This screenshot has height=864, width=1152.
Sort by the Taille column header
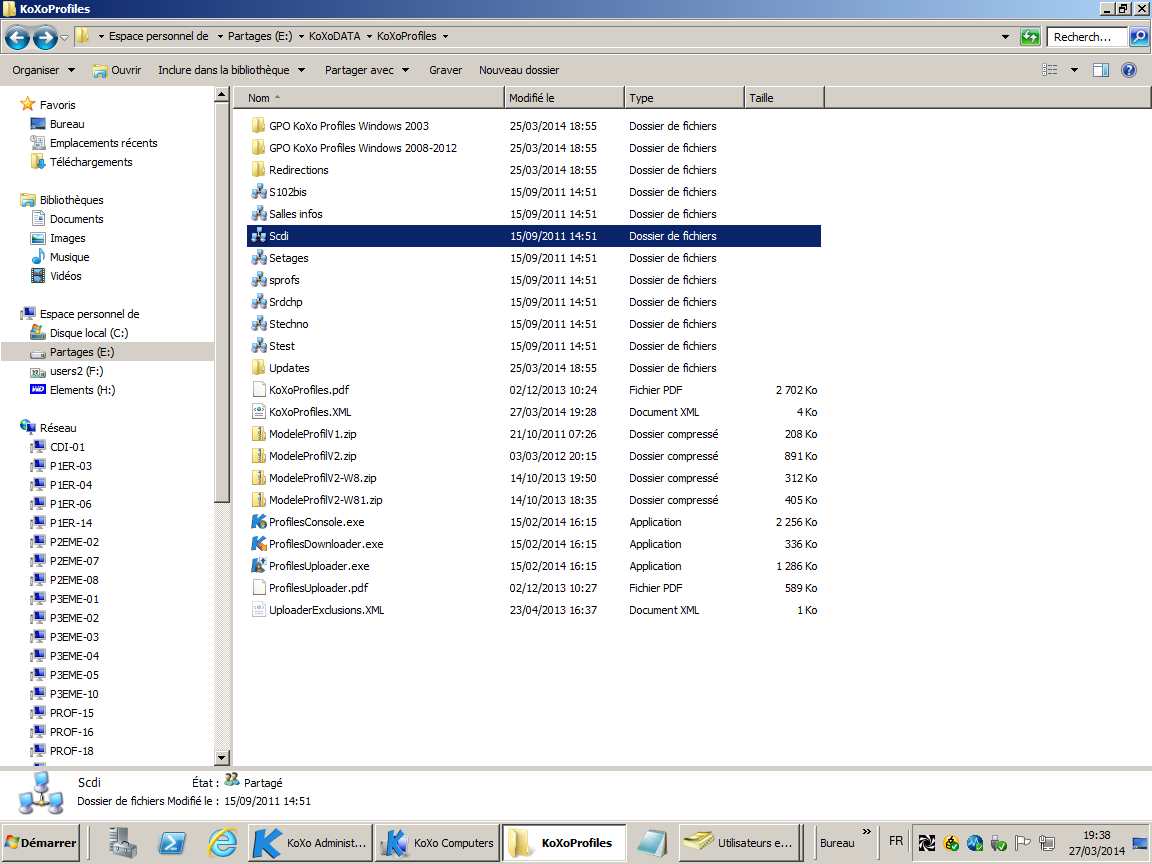(785, 98)
